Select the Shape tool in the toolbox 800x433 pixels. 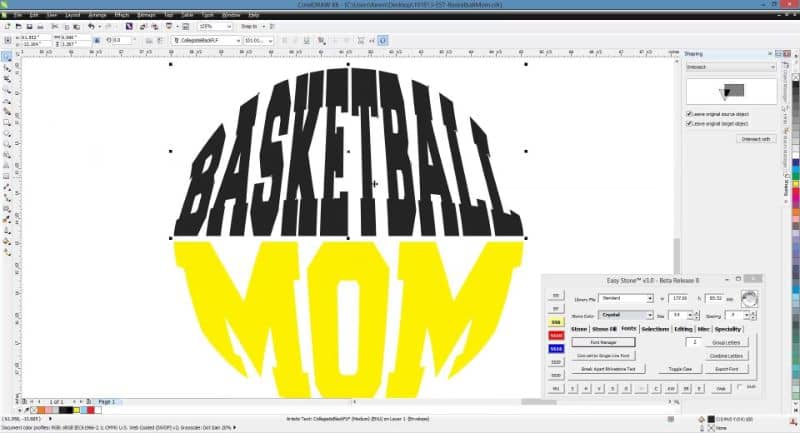pos(7,68)
